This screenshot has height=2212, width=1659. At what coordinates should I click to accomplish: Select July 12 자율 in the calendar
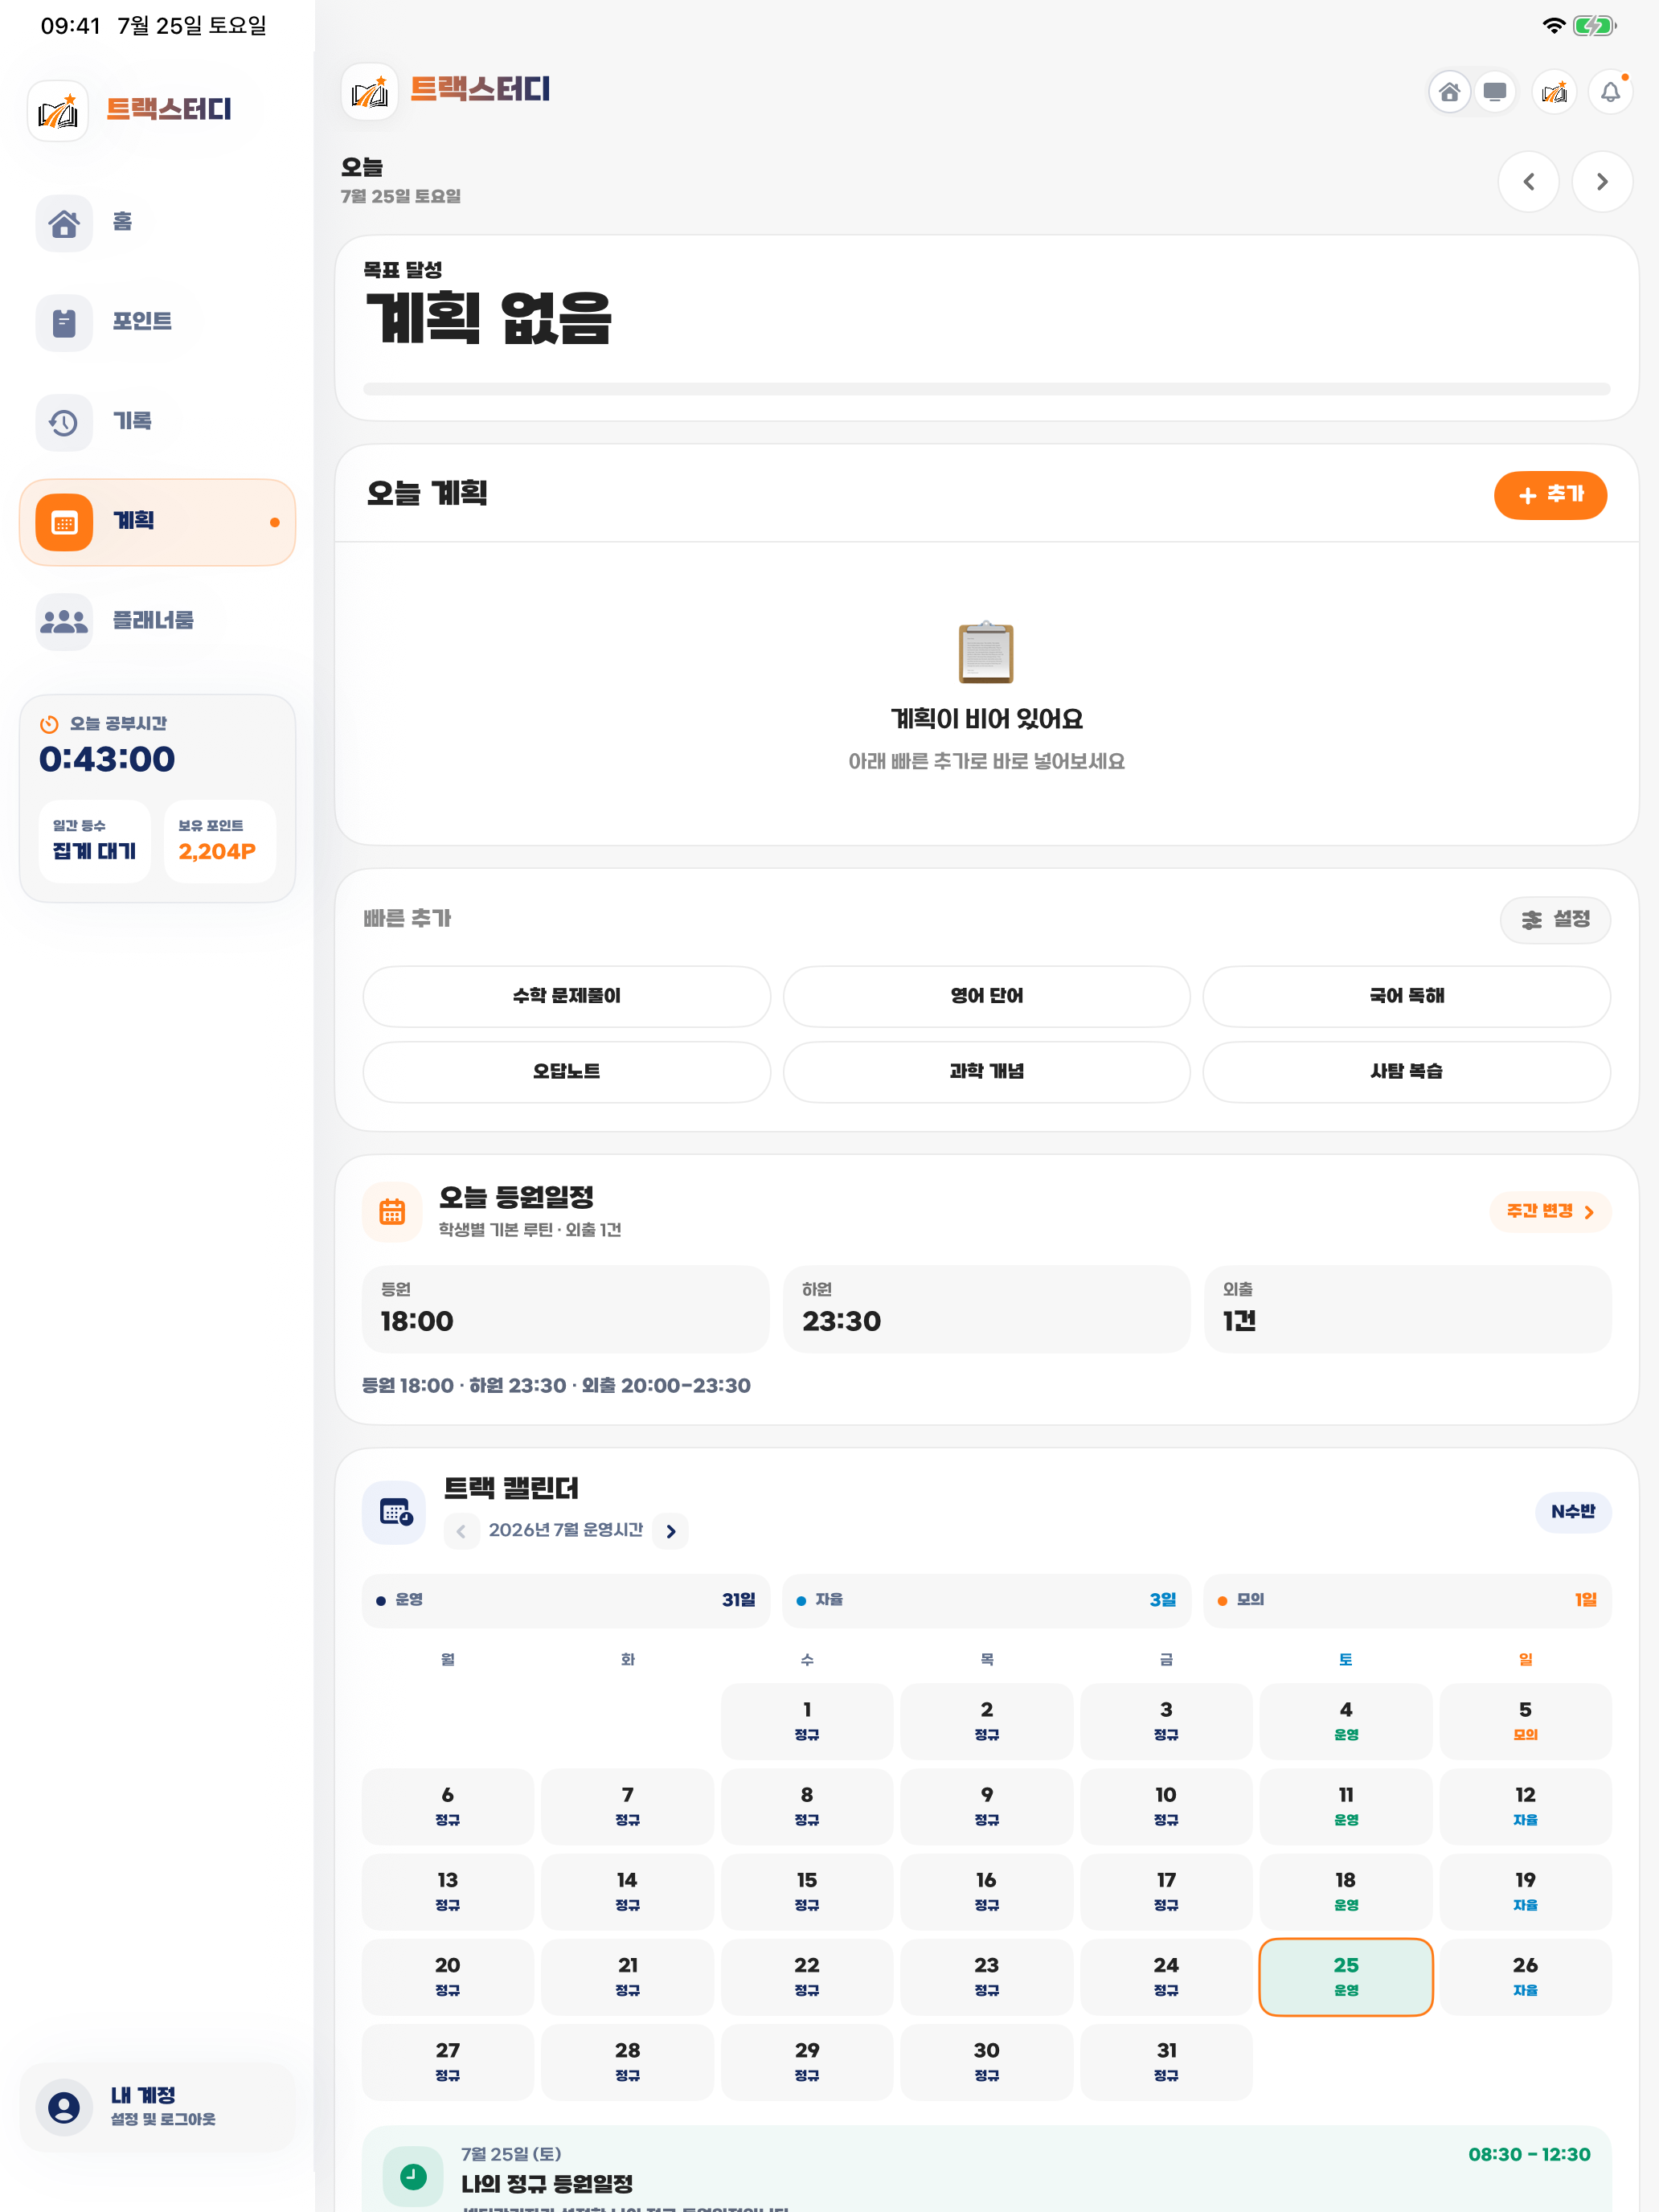pos(1525,1806)
